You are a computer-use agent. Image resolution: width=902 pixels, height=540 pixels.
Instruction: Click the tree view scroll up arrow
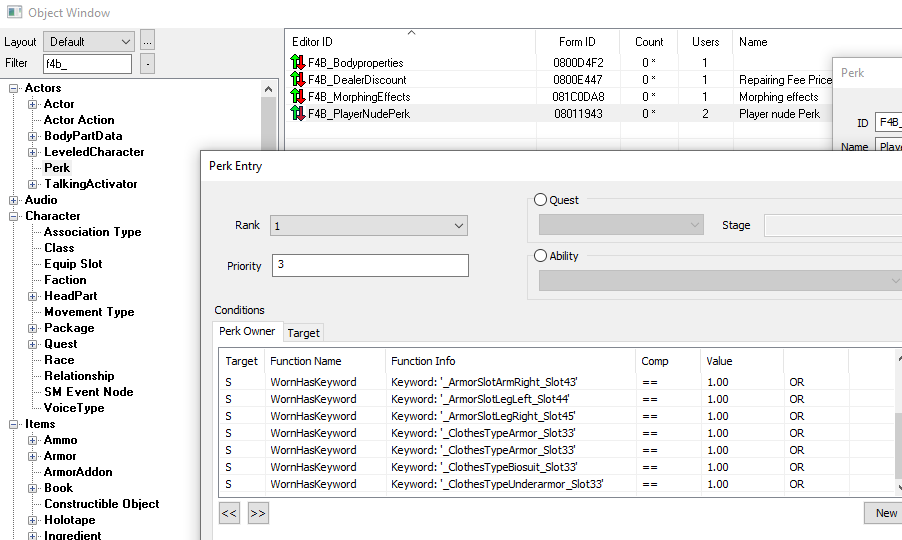click(268, 89)
